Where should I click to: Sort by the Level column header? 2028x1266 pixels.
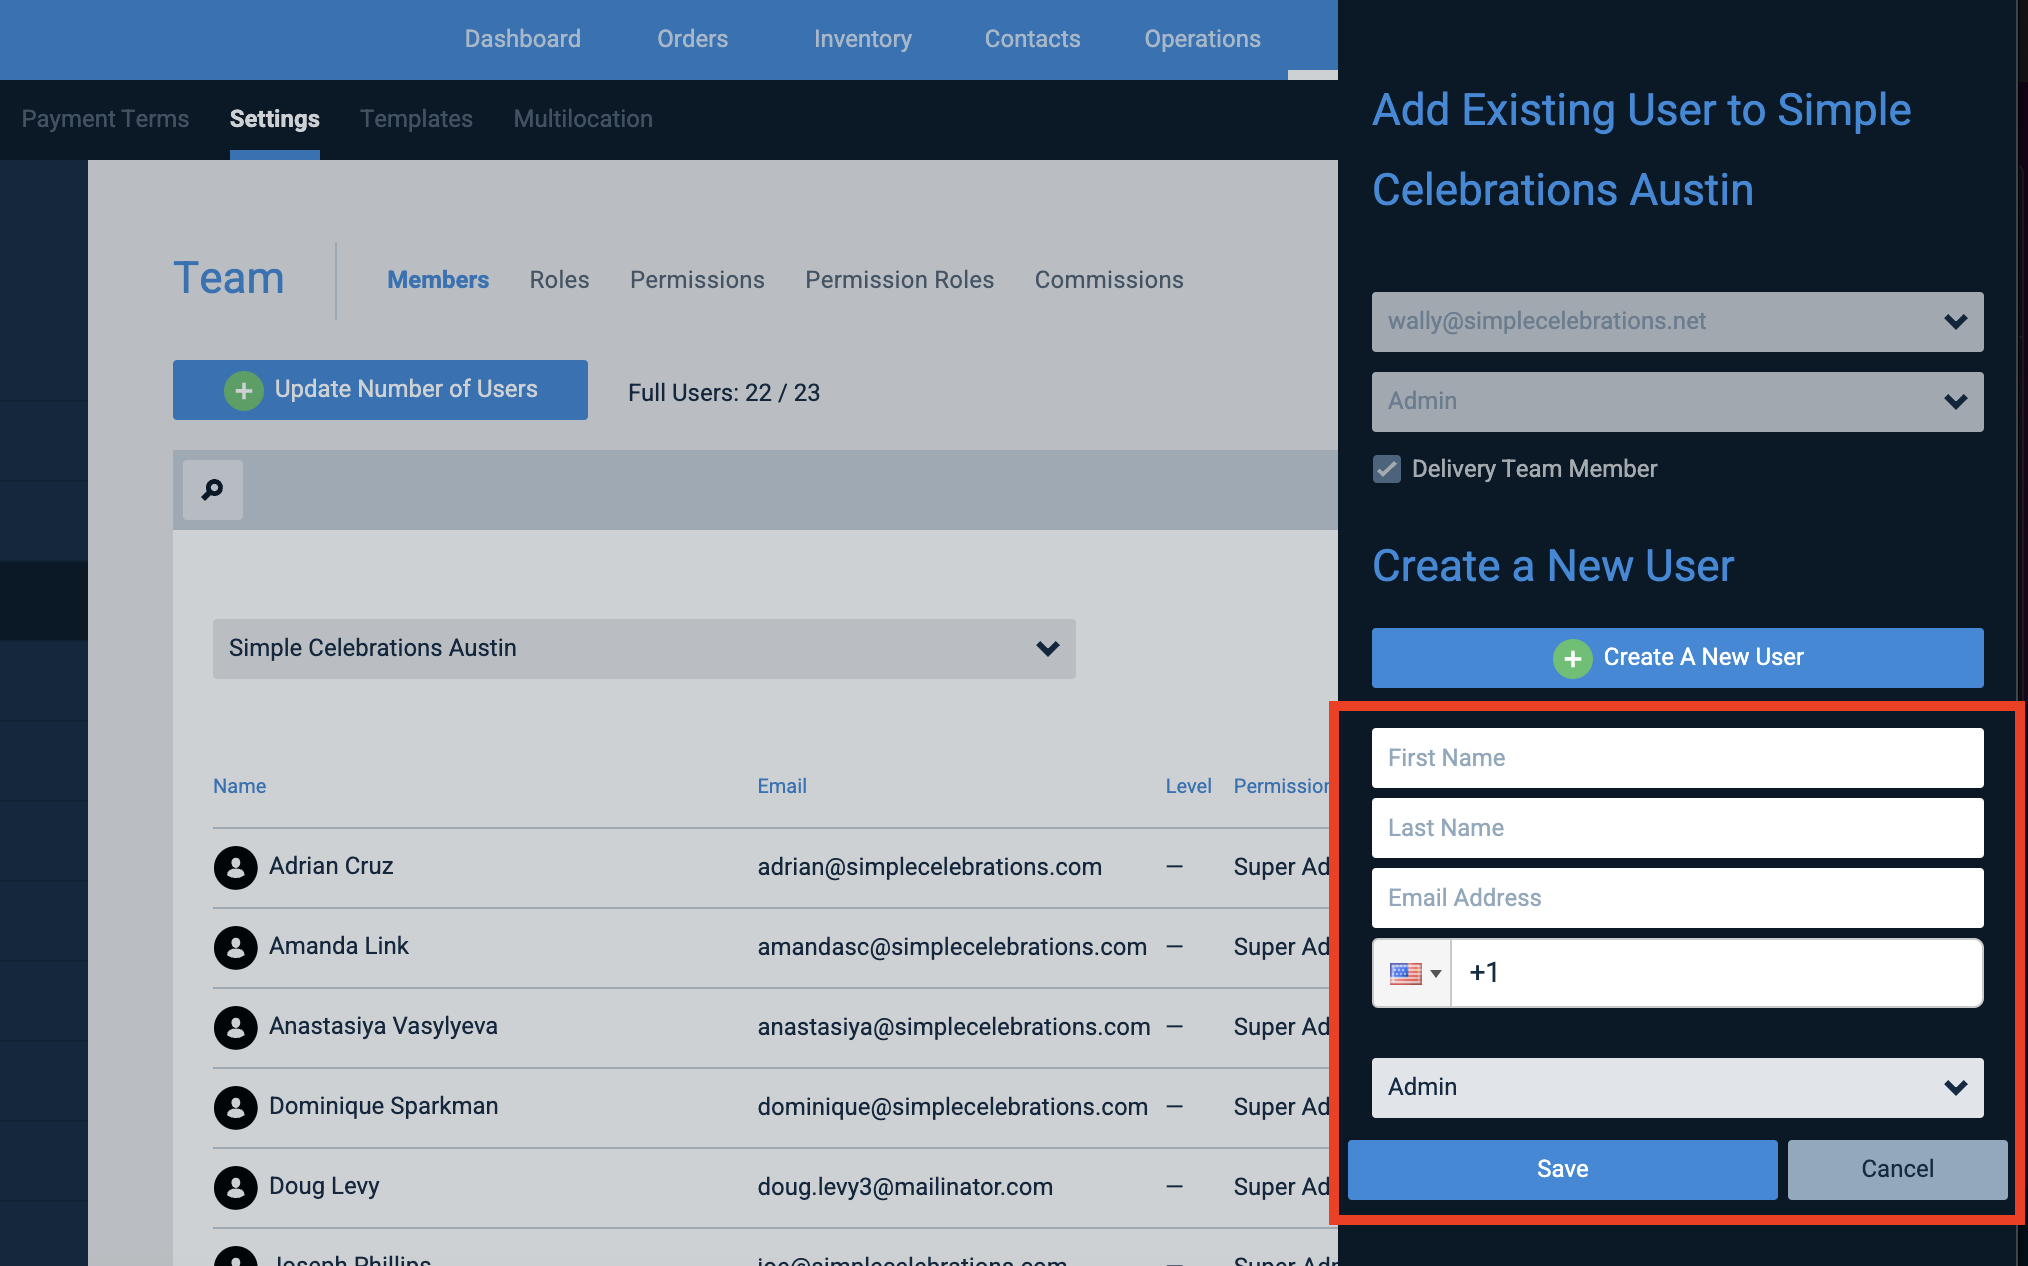pyautogui.click(x=1188, y=787)
